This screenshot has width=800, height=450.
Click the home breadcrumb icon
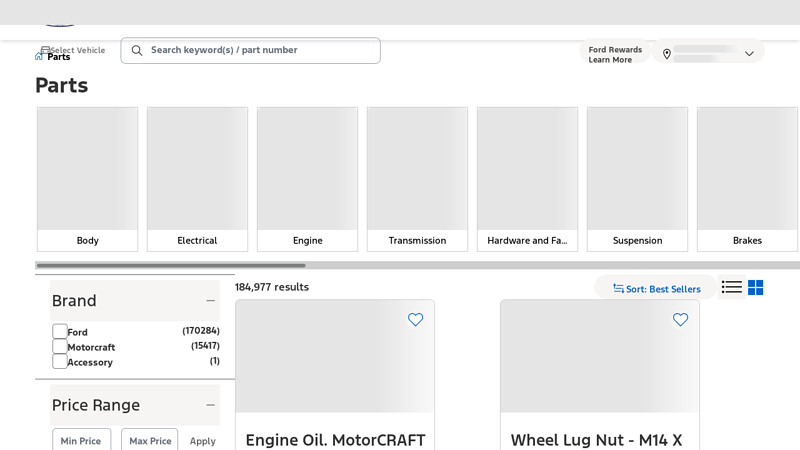pos(39,56)
